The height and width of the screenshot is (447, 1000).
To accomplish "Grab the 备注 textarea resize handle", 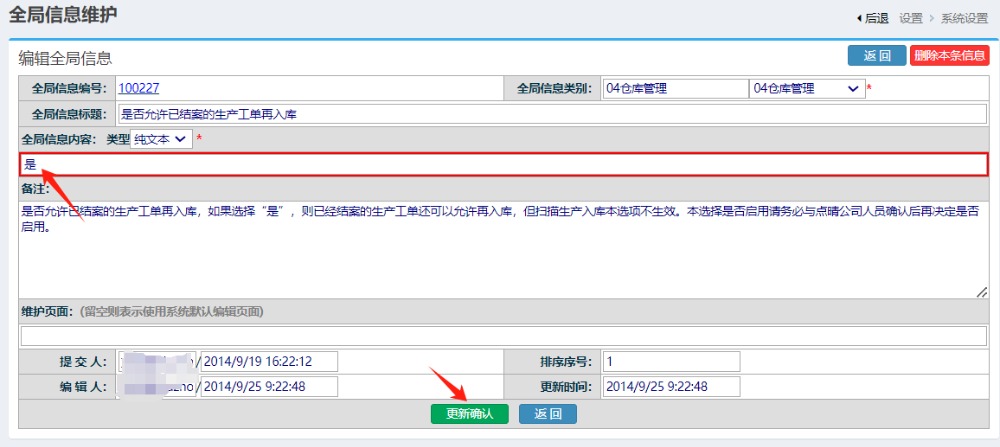I will click(982, 291).
